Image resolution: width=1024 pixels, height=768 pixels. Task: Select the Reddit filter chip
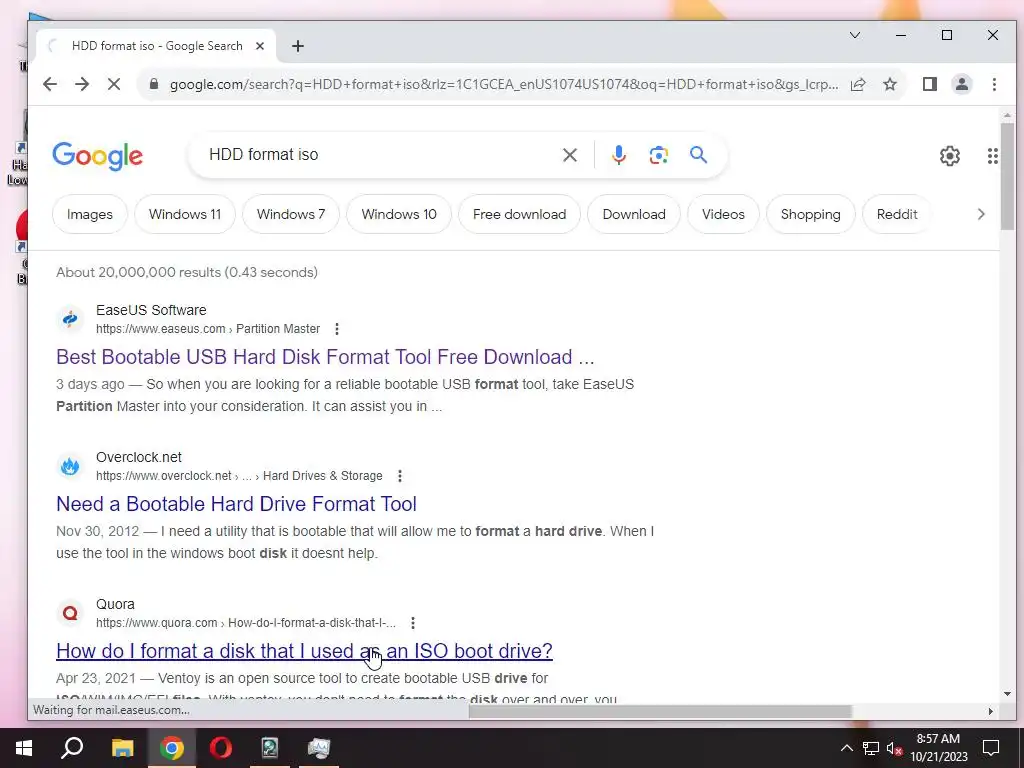pyautogui.click(x=897, y=214)
